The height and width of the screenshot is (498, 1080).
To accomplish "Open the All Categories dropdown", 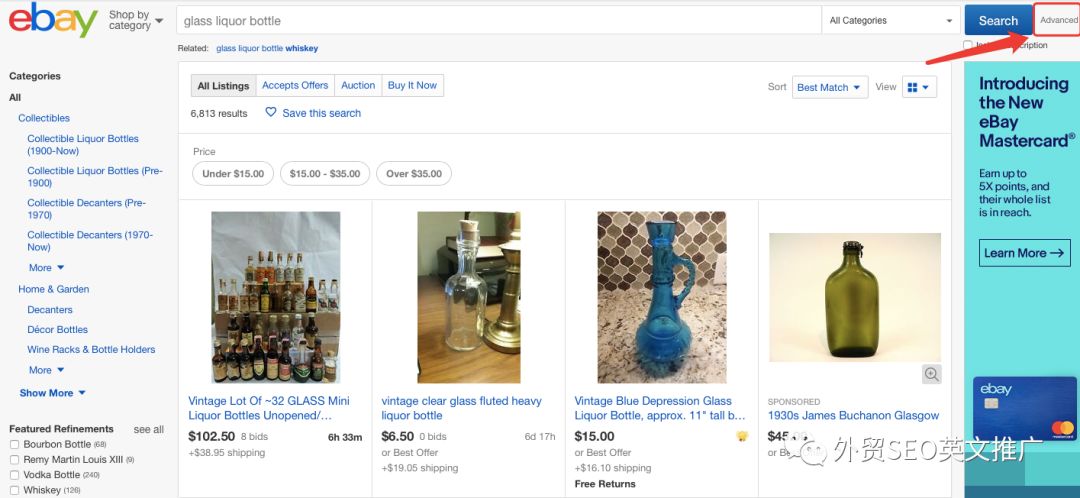I will tap(890, 21).
